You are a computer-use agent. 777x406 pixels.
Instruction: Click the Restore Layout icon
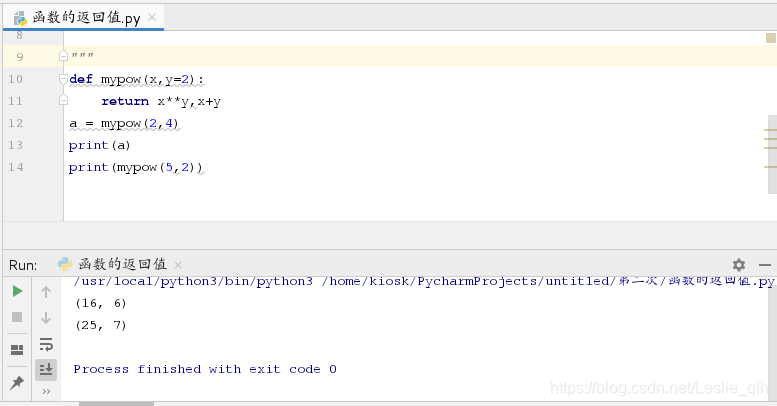[17, 350]
